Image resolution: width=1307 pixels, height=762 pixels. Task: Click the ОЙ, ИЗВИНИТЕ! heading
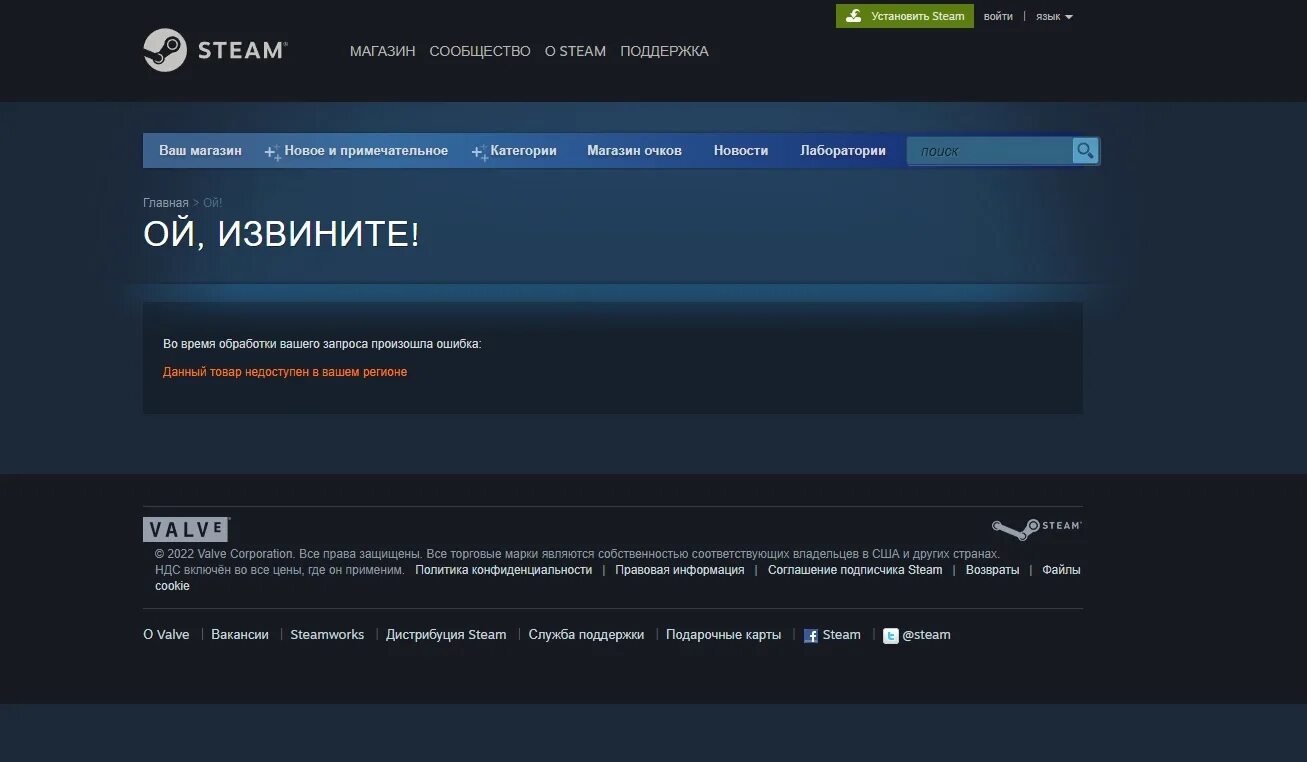[281, 234]
